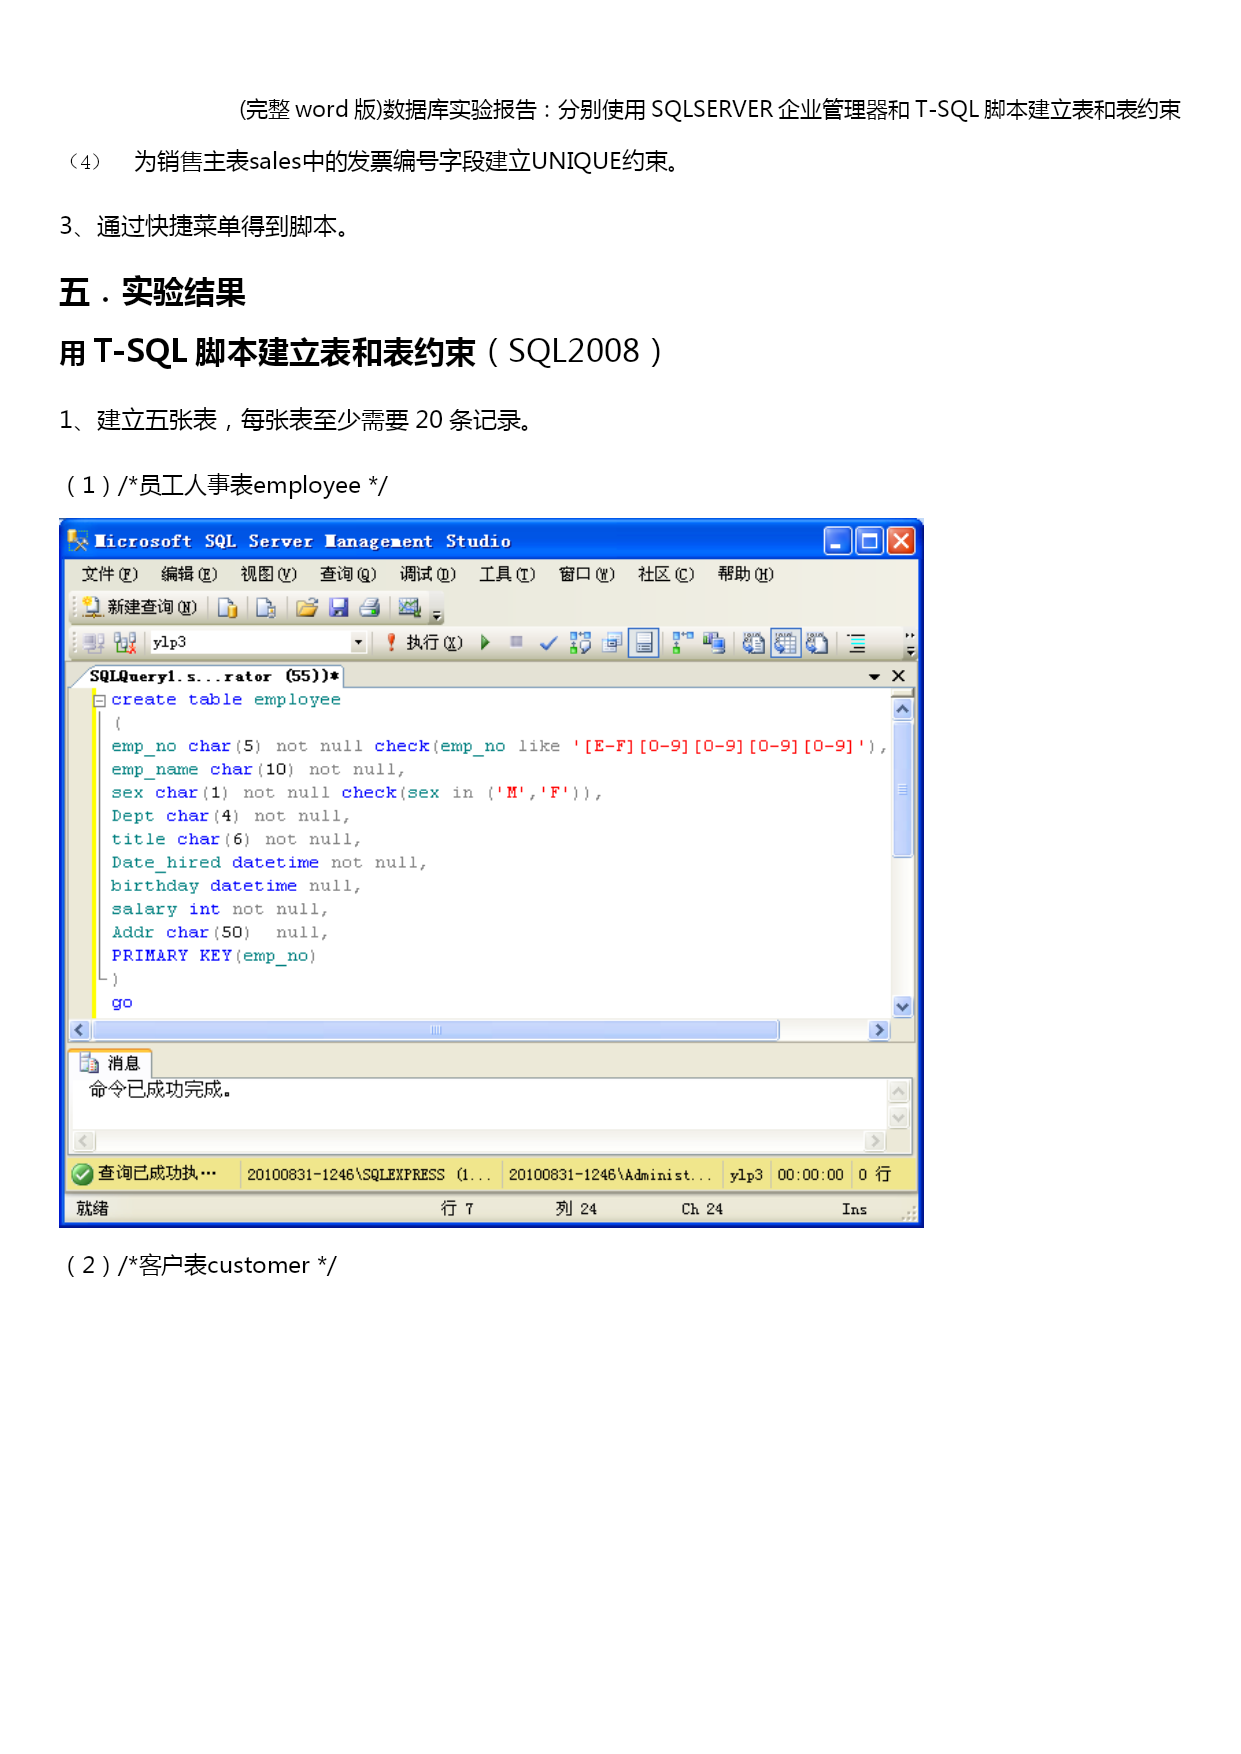Execute the query with 执行 button
The width and height of the screenshot is (1241, 1754).
tap(424, 642)
